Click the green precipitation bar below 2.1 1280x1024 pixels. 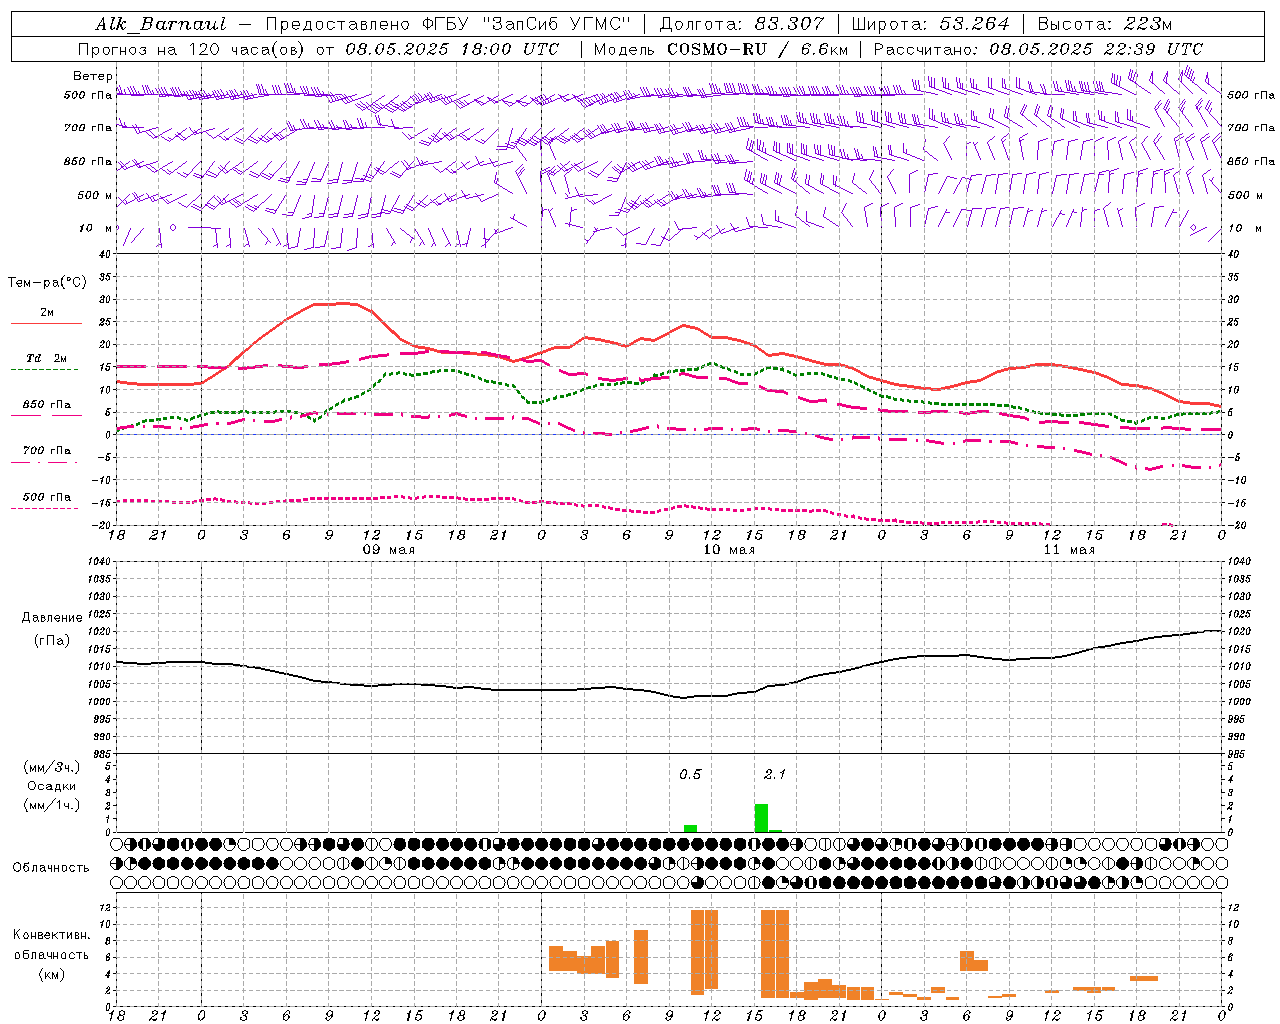pos(761,818)
